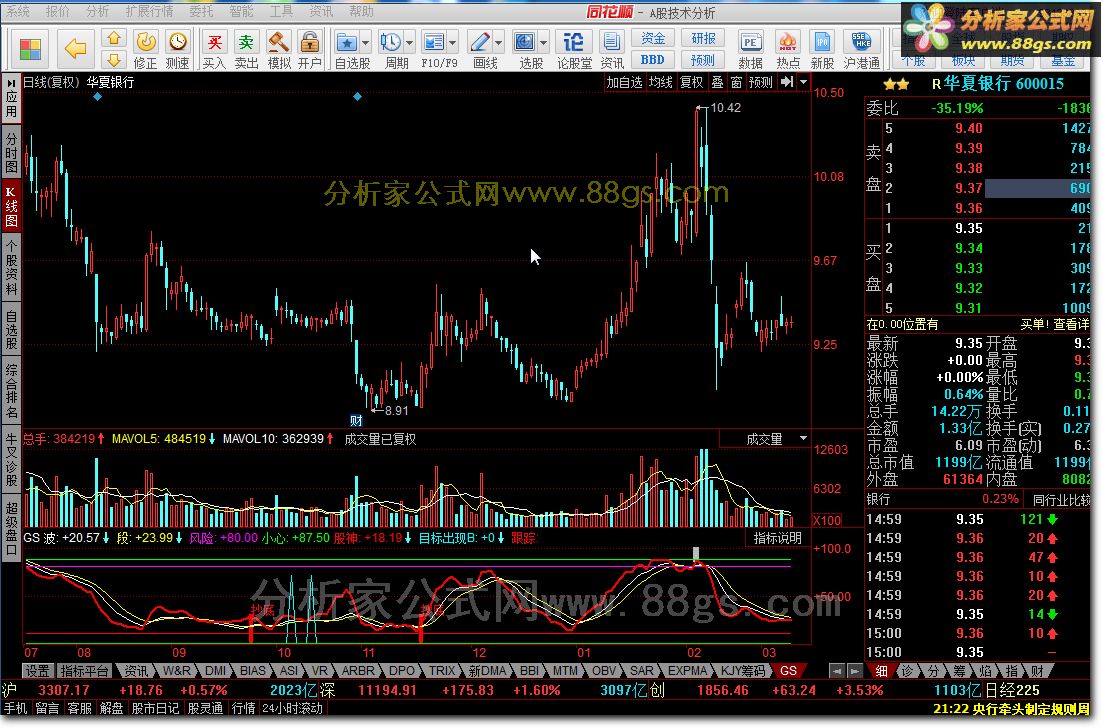Toggle 窗 multi-window chart layout
The image size is (1103, 728).
click(736, 82)
